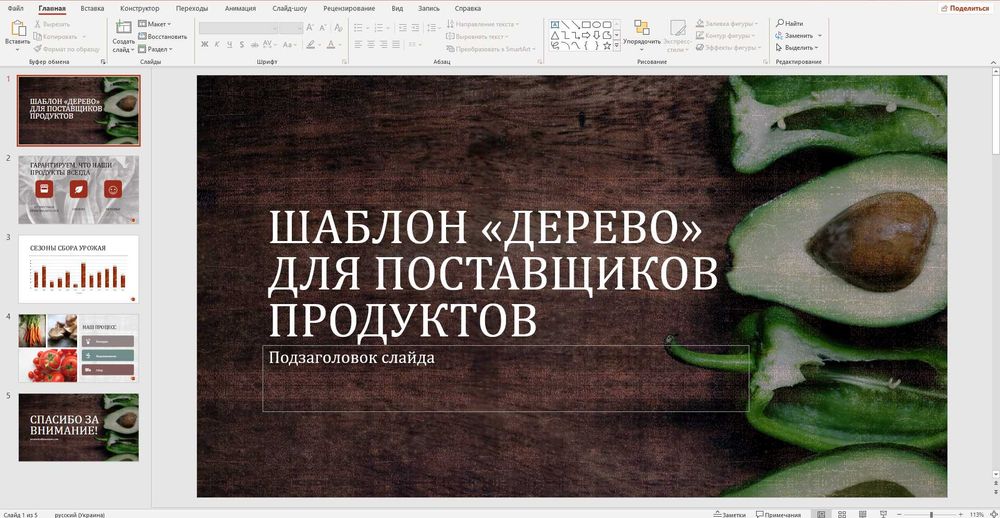This screenshot has height=518, width=1000.
Task: Toggle align text left
Action: [358, 45]
